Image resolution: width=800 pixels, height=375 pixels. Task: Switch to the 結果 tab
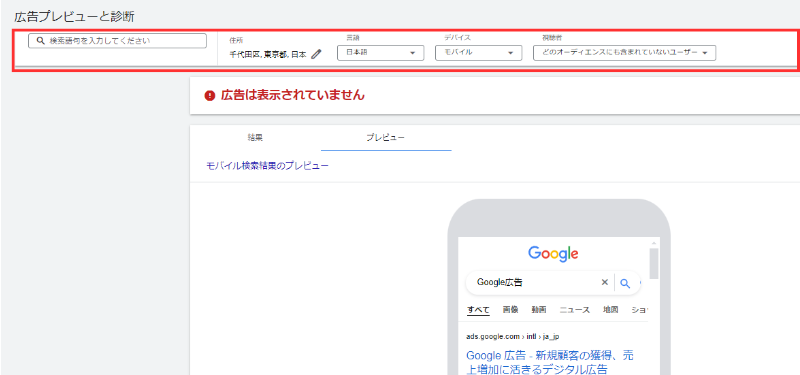click(x=255, y=138)
